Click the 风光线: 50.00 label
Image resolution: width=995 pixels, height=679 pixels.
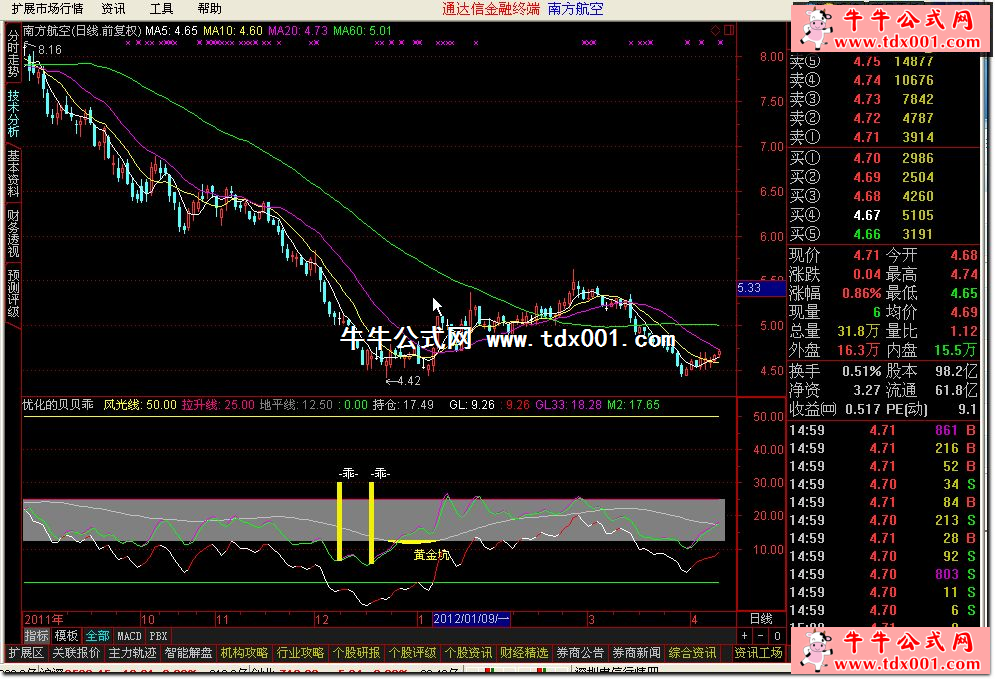140,404
